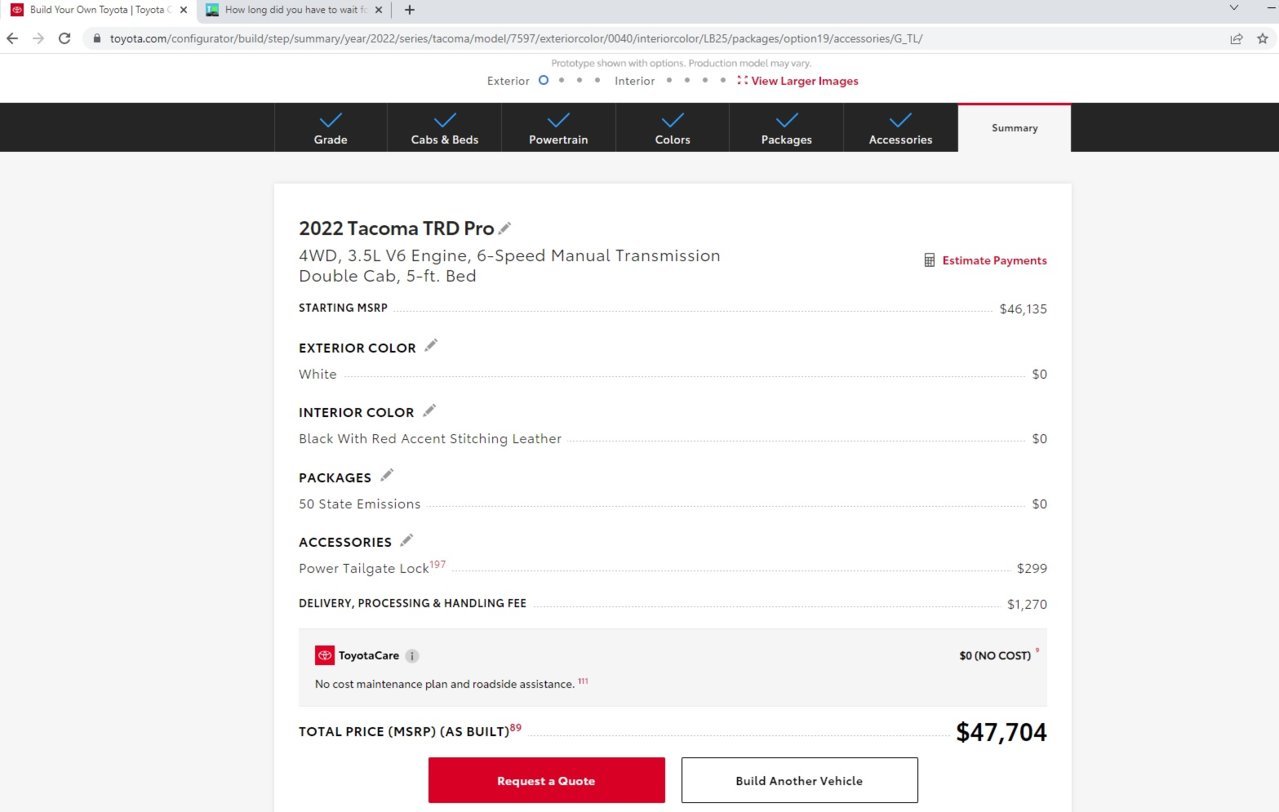View site info via the padlock icon
1279x812 pixels.
(x=97, y=38)
